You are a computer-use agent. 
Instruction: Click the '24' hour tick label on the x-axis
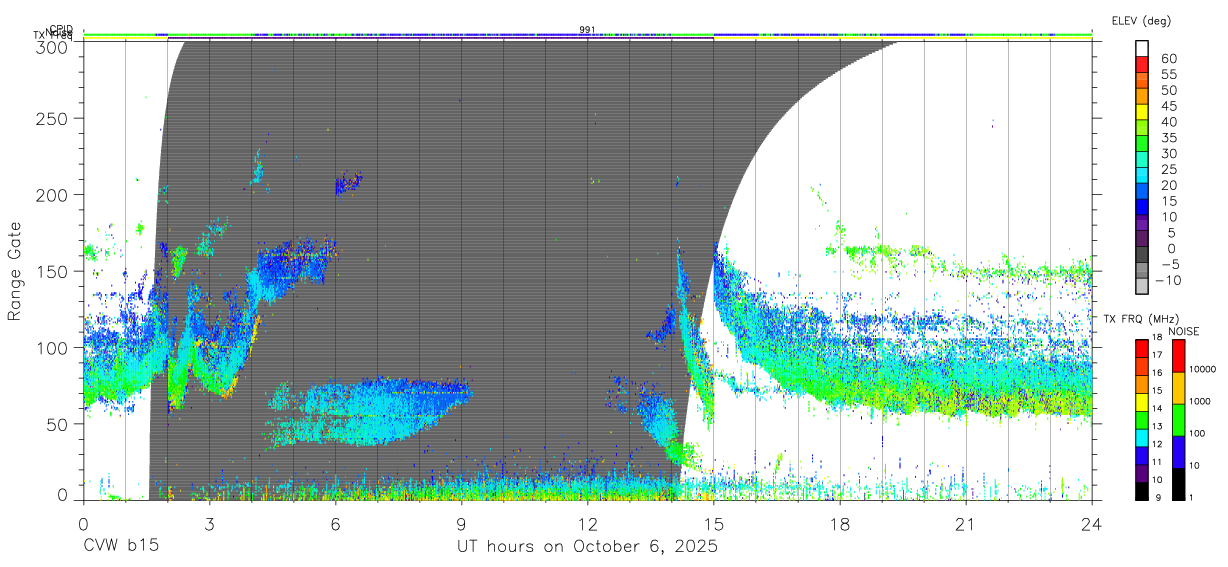point(1092,523)
